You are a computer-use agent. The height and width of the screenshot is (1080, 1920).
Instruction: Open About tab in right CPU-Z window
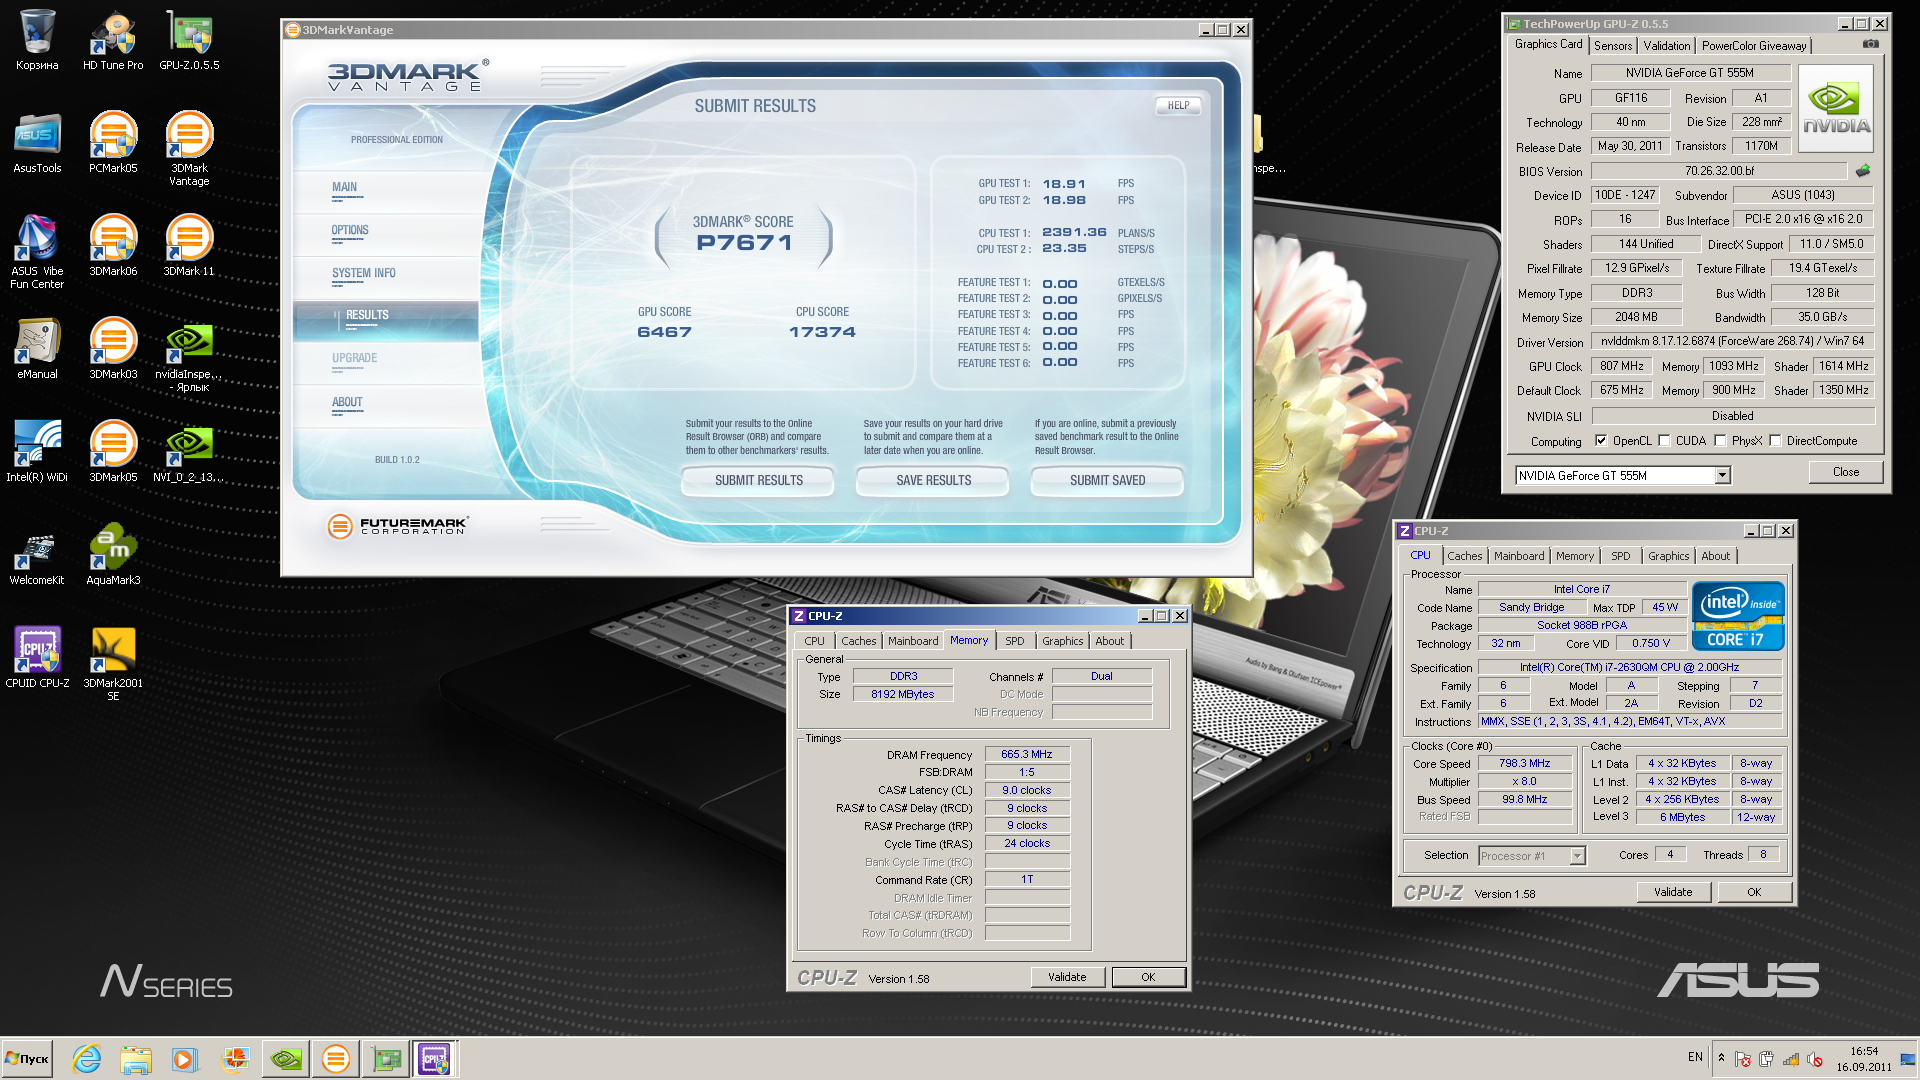click(1716, 556)
